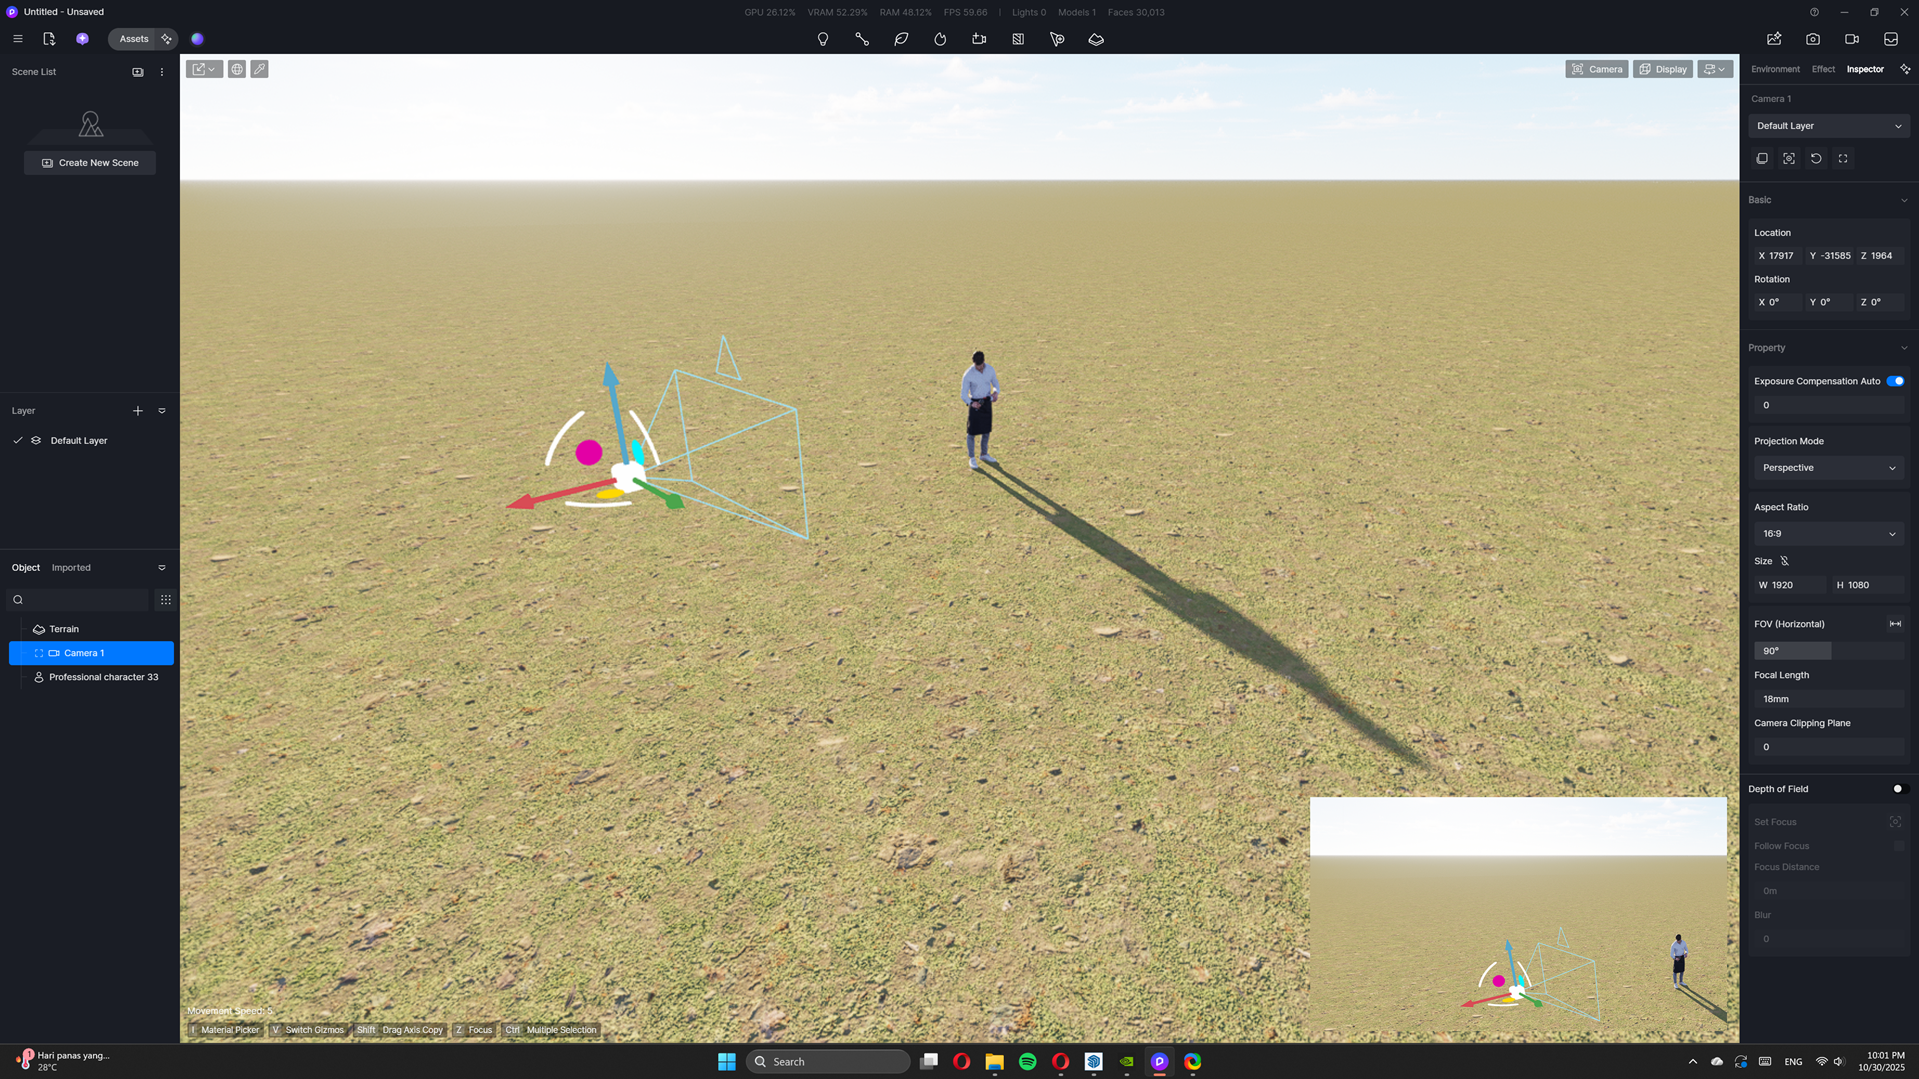Click the photo capture camera icon

coord(1813,39)
